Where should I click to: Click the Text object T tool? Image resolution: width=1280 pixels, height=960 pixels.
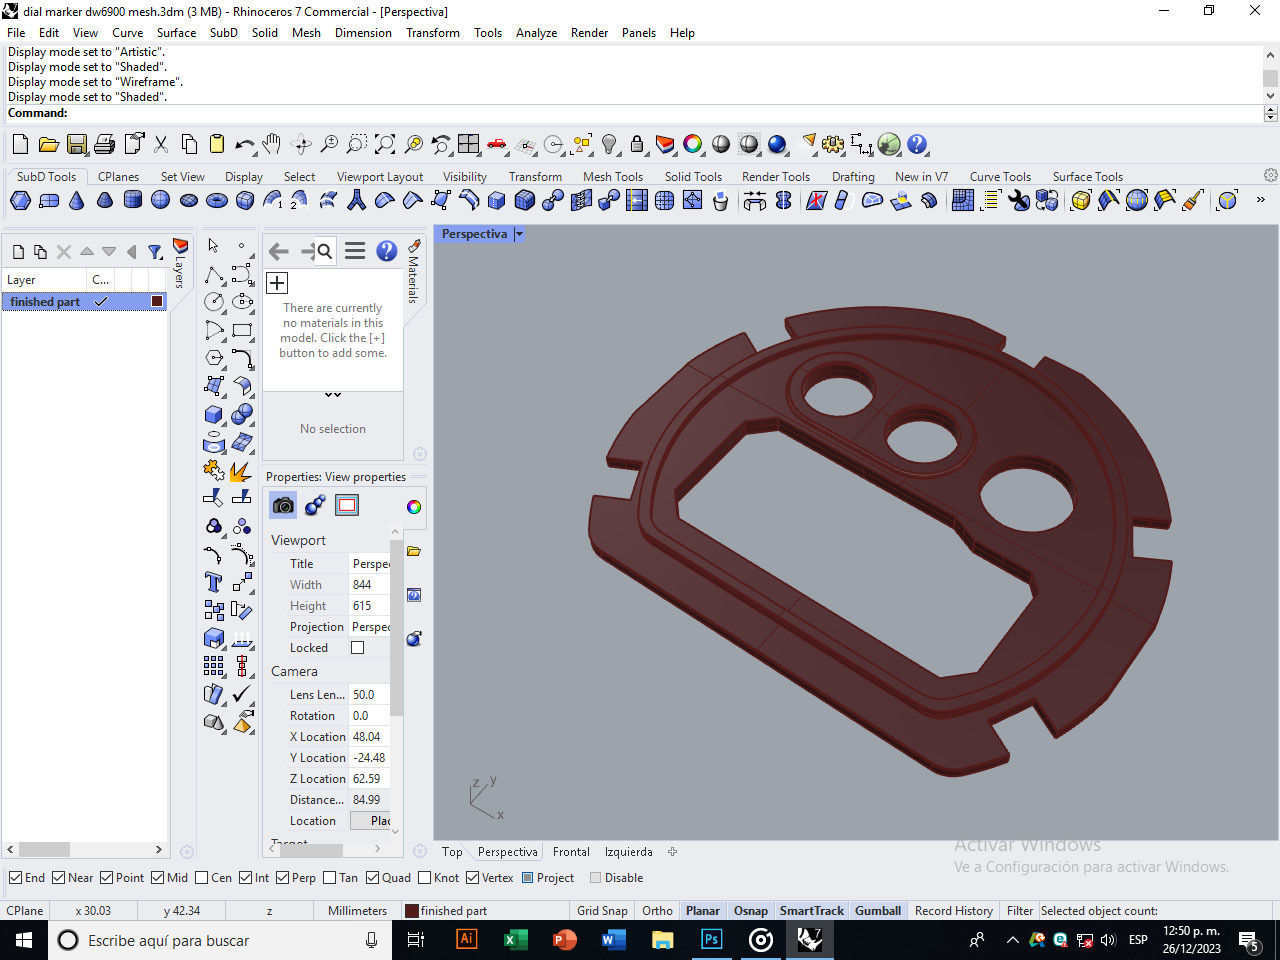[x=214, y=581]
